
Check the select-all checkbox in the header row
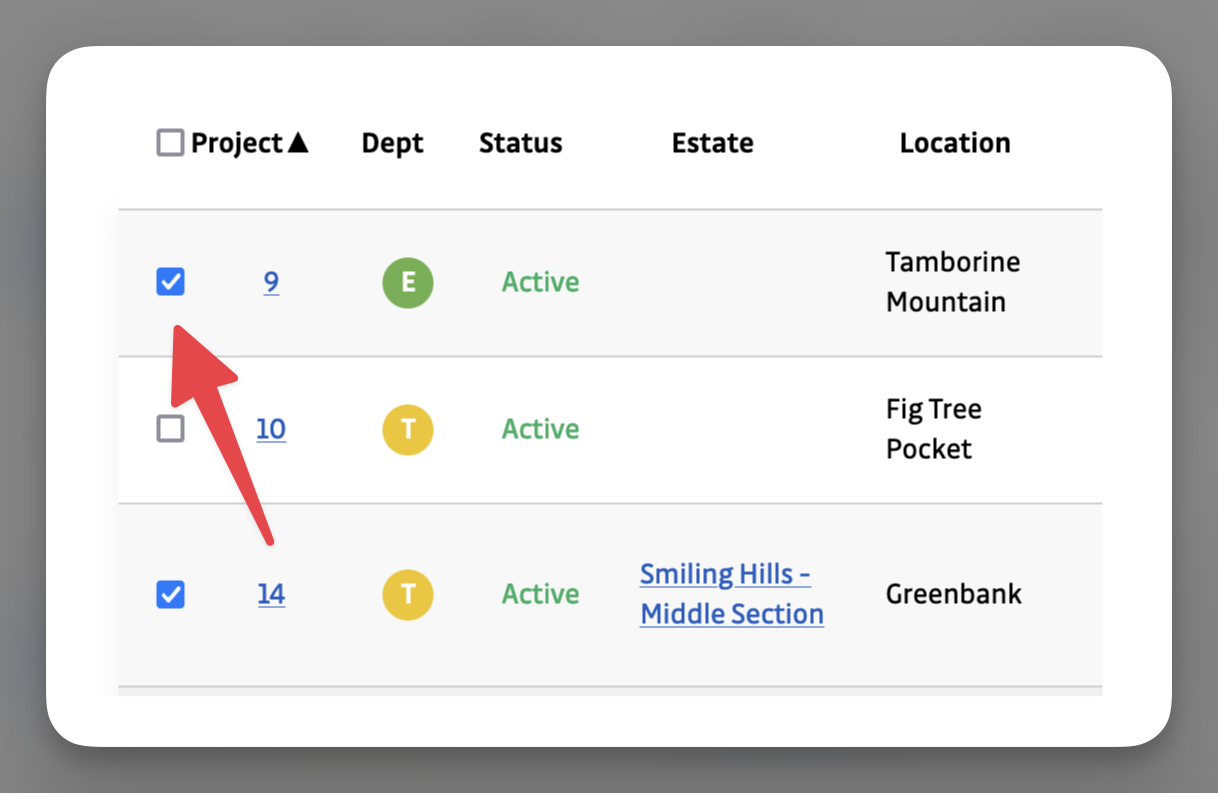(168, 142)
